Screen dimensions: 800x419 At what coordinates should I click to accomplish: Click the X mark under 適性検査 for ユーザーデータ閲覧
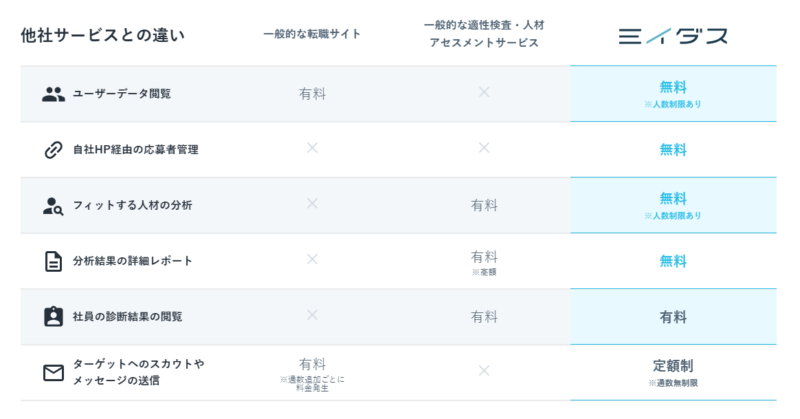click(x=484, y=92)
